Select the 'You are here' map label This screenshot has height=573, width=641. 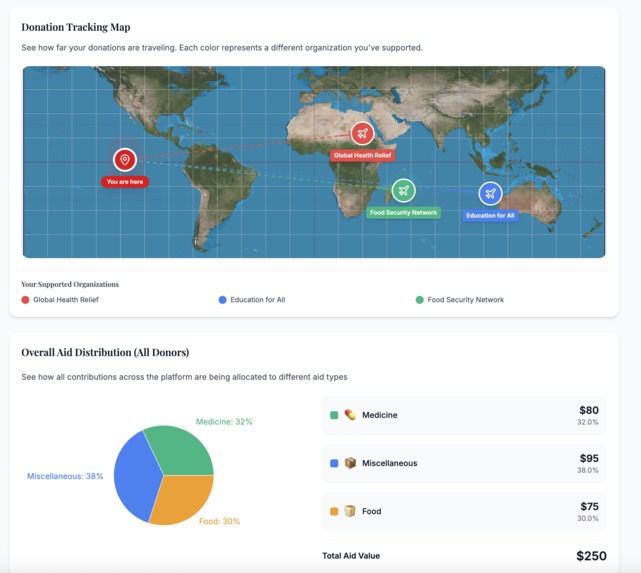[x=125, y=182]
